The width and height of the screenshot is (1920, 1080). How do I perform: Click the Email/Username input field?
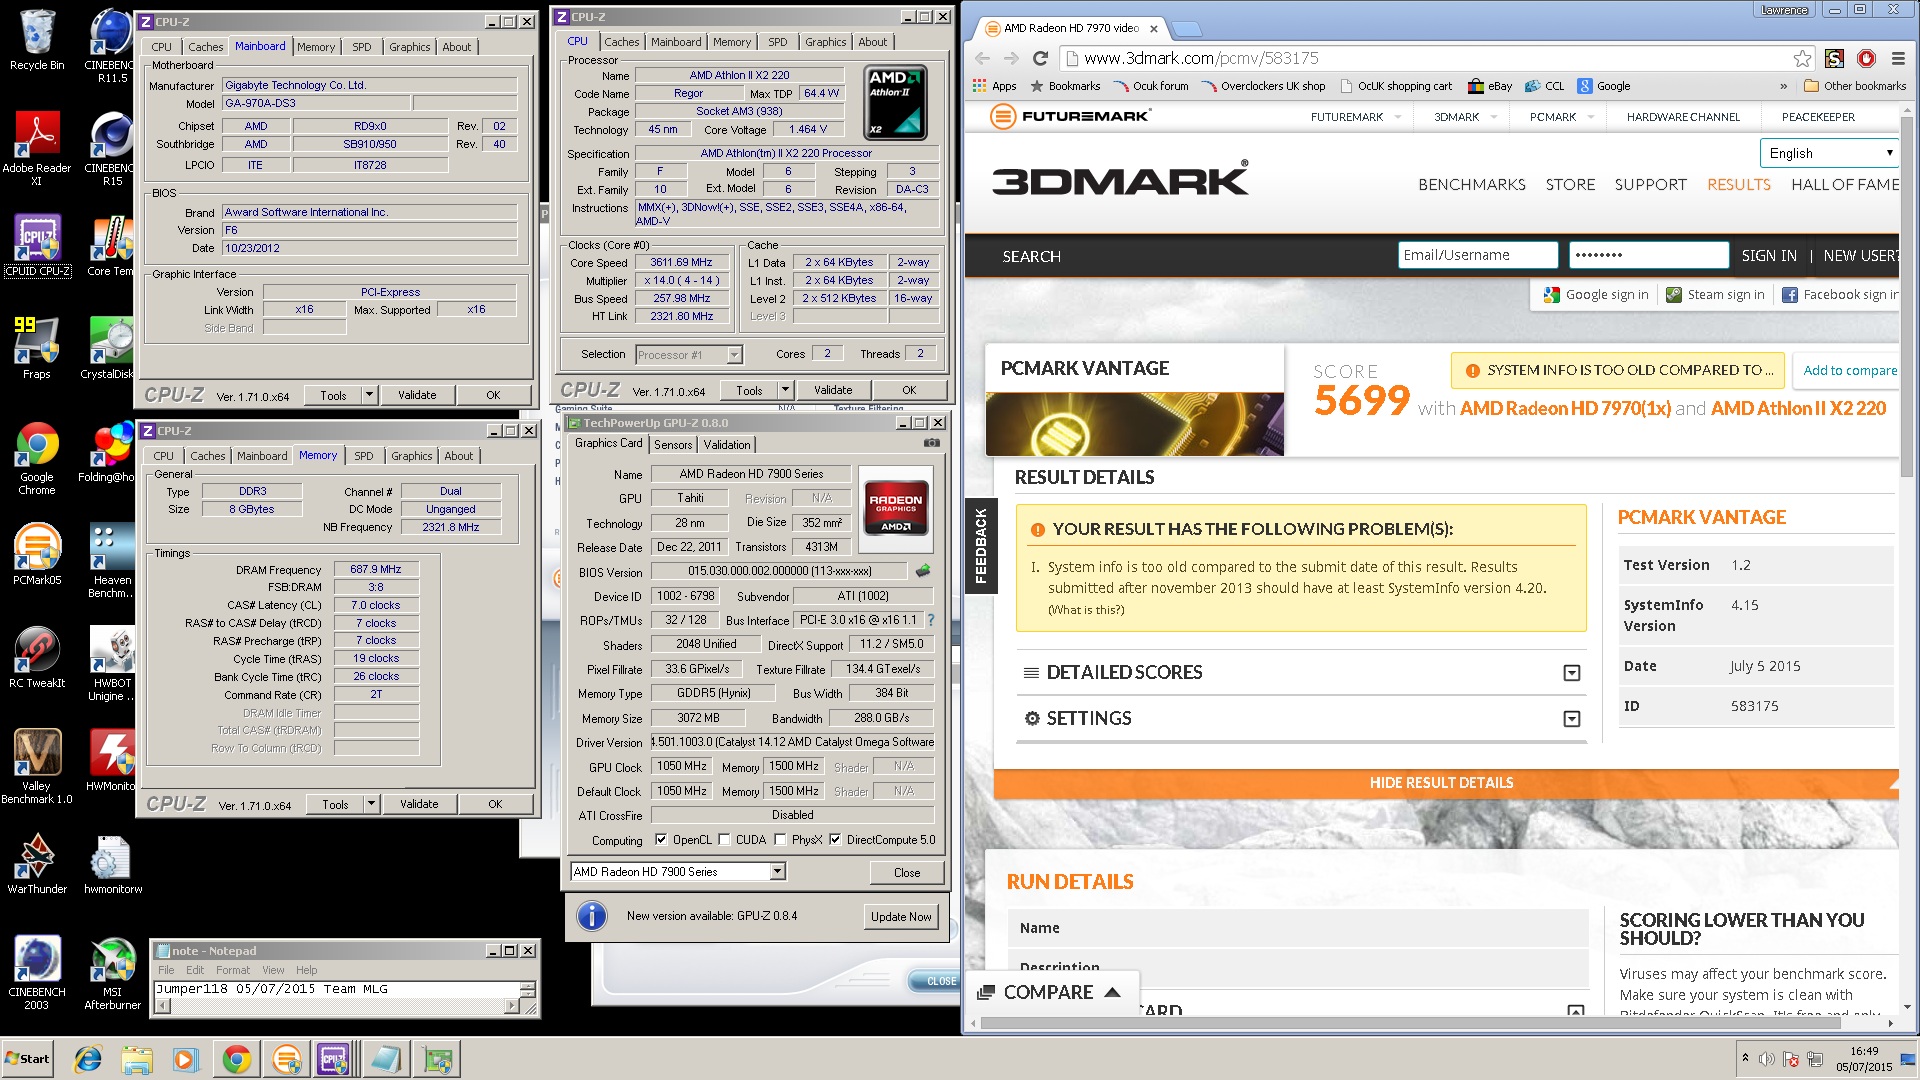[1477, 256]
